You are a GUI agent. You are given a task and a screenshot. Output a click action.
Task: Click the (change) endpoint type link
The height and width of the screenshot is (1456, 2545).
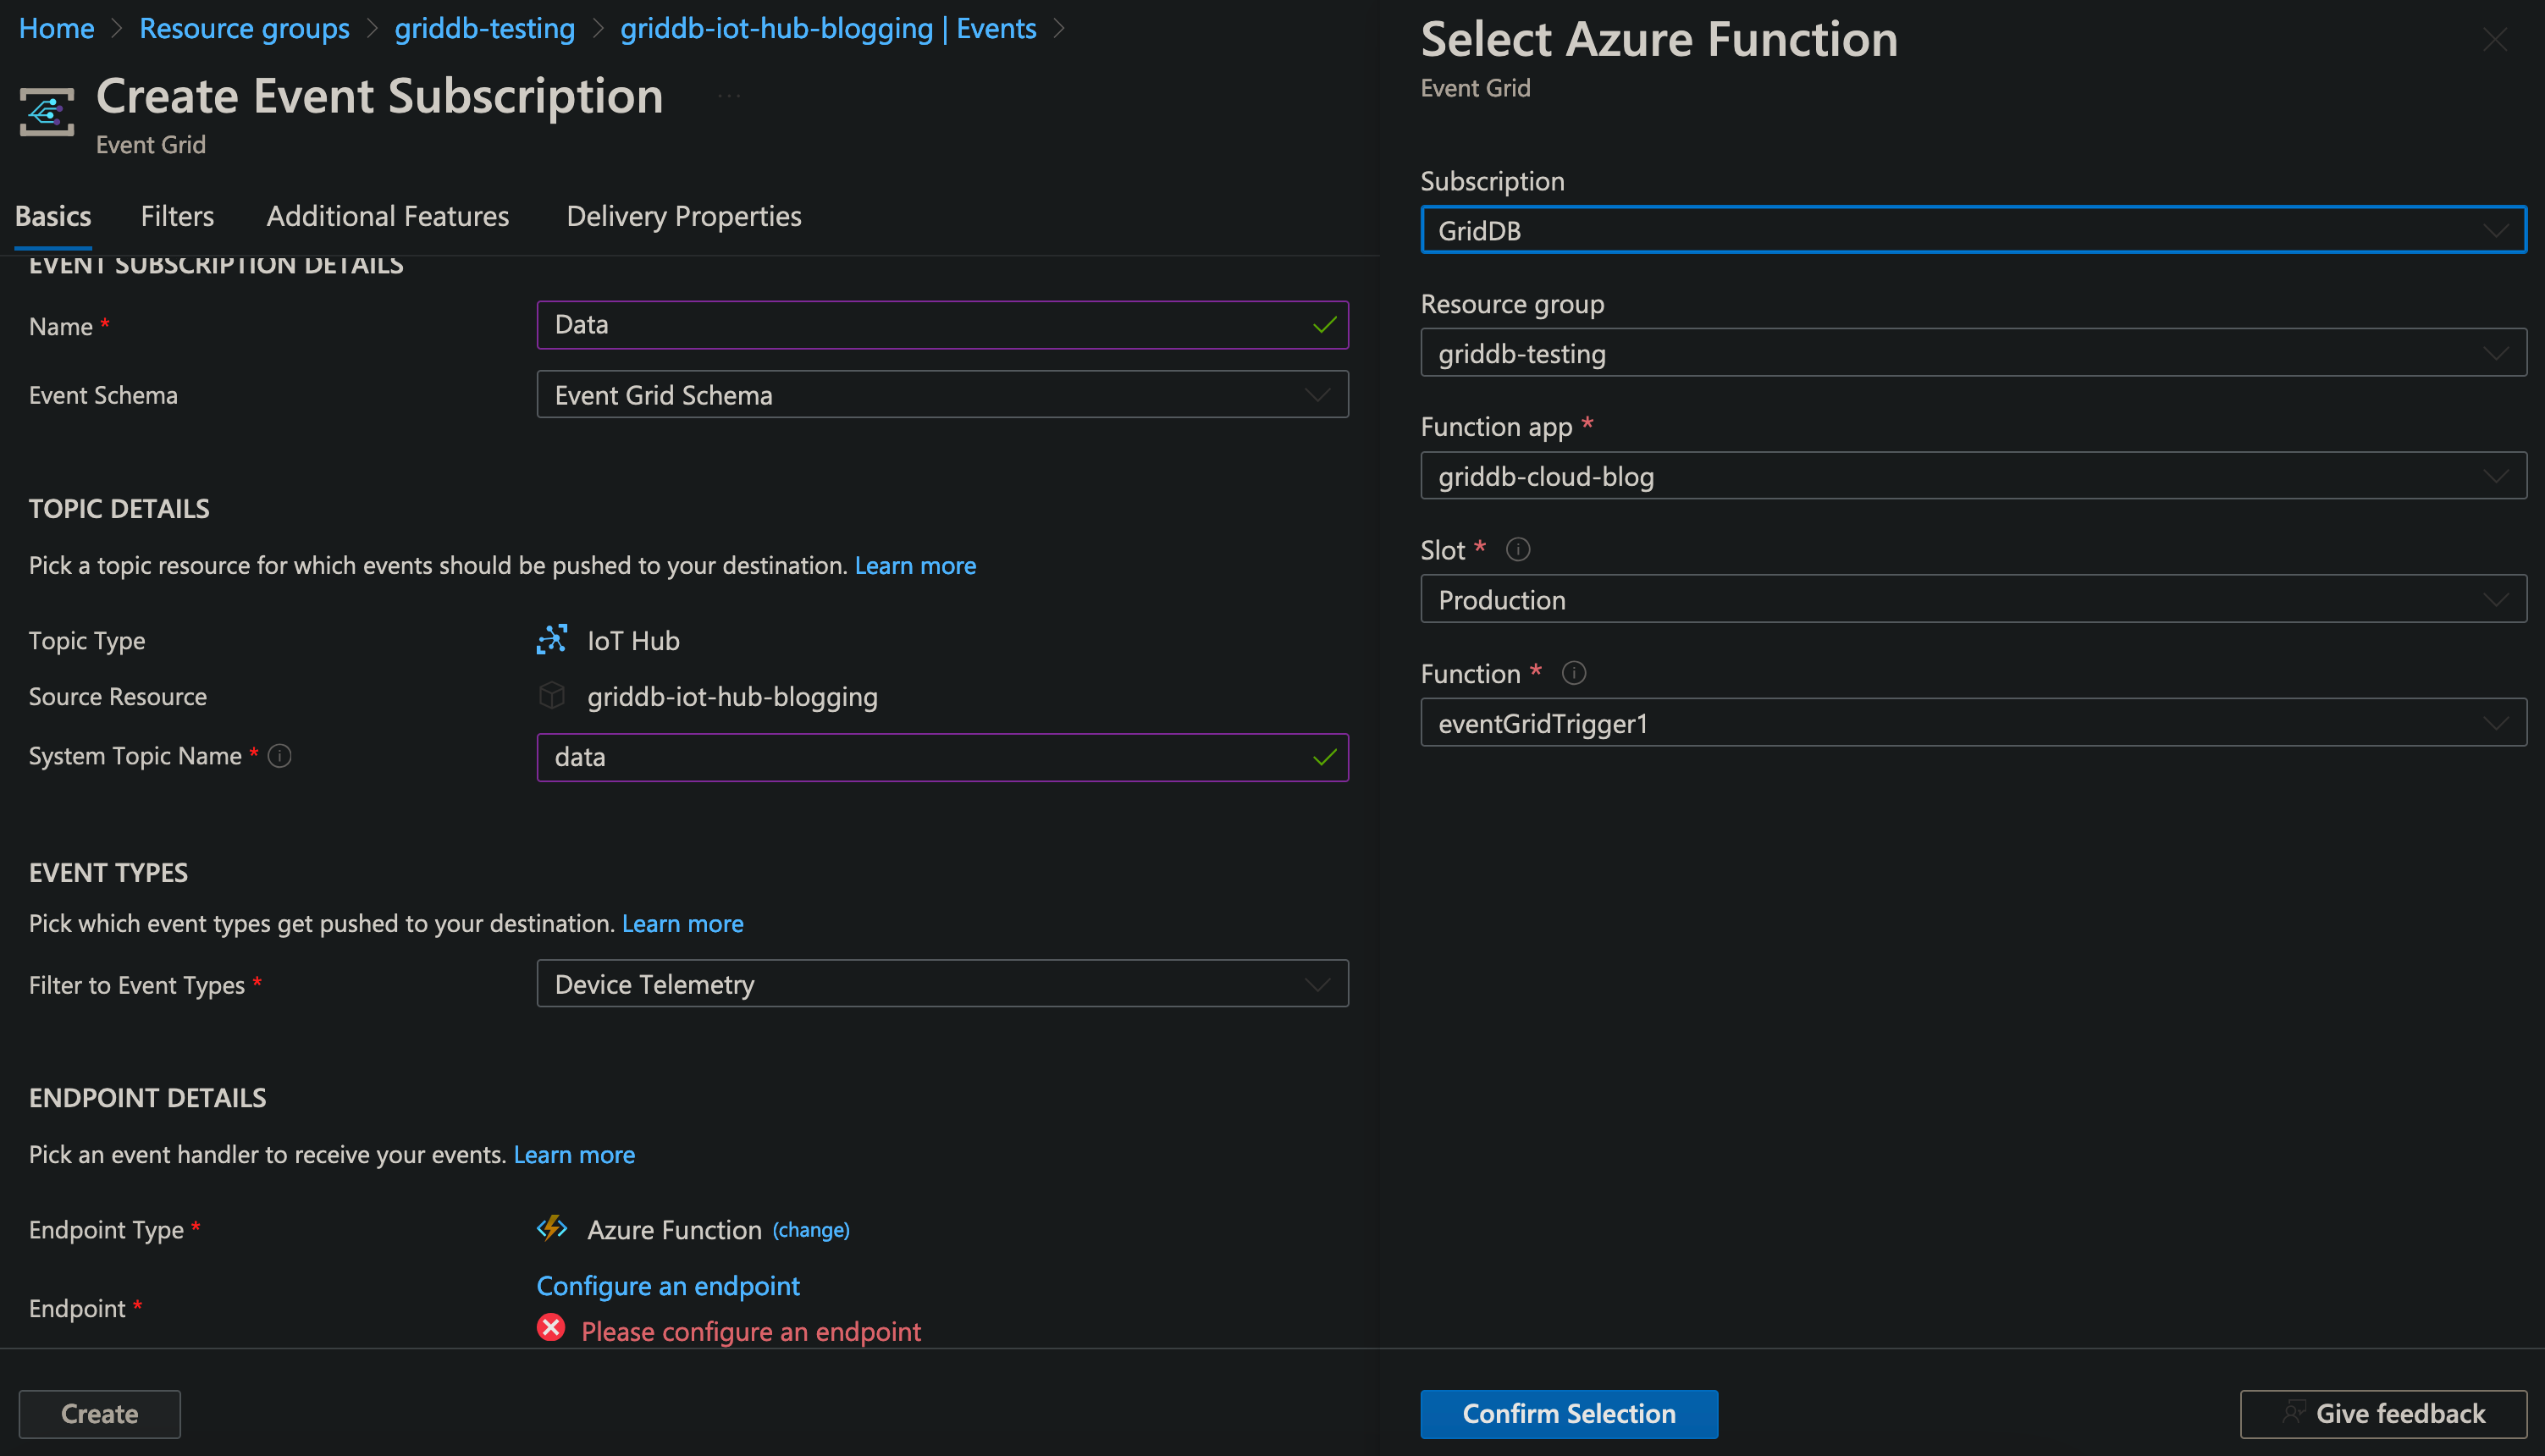point(811,1230)
